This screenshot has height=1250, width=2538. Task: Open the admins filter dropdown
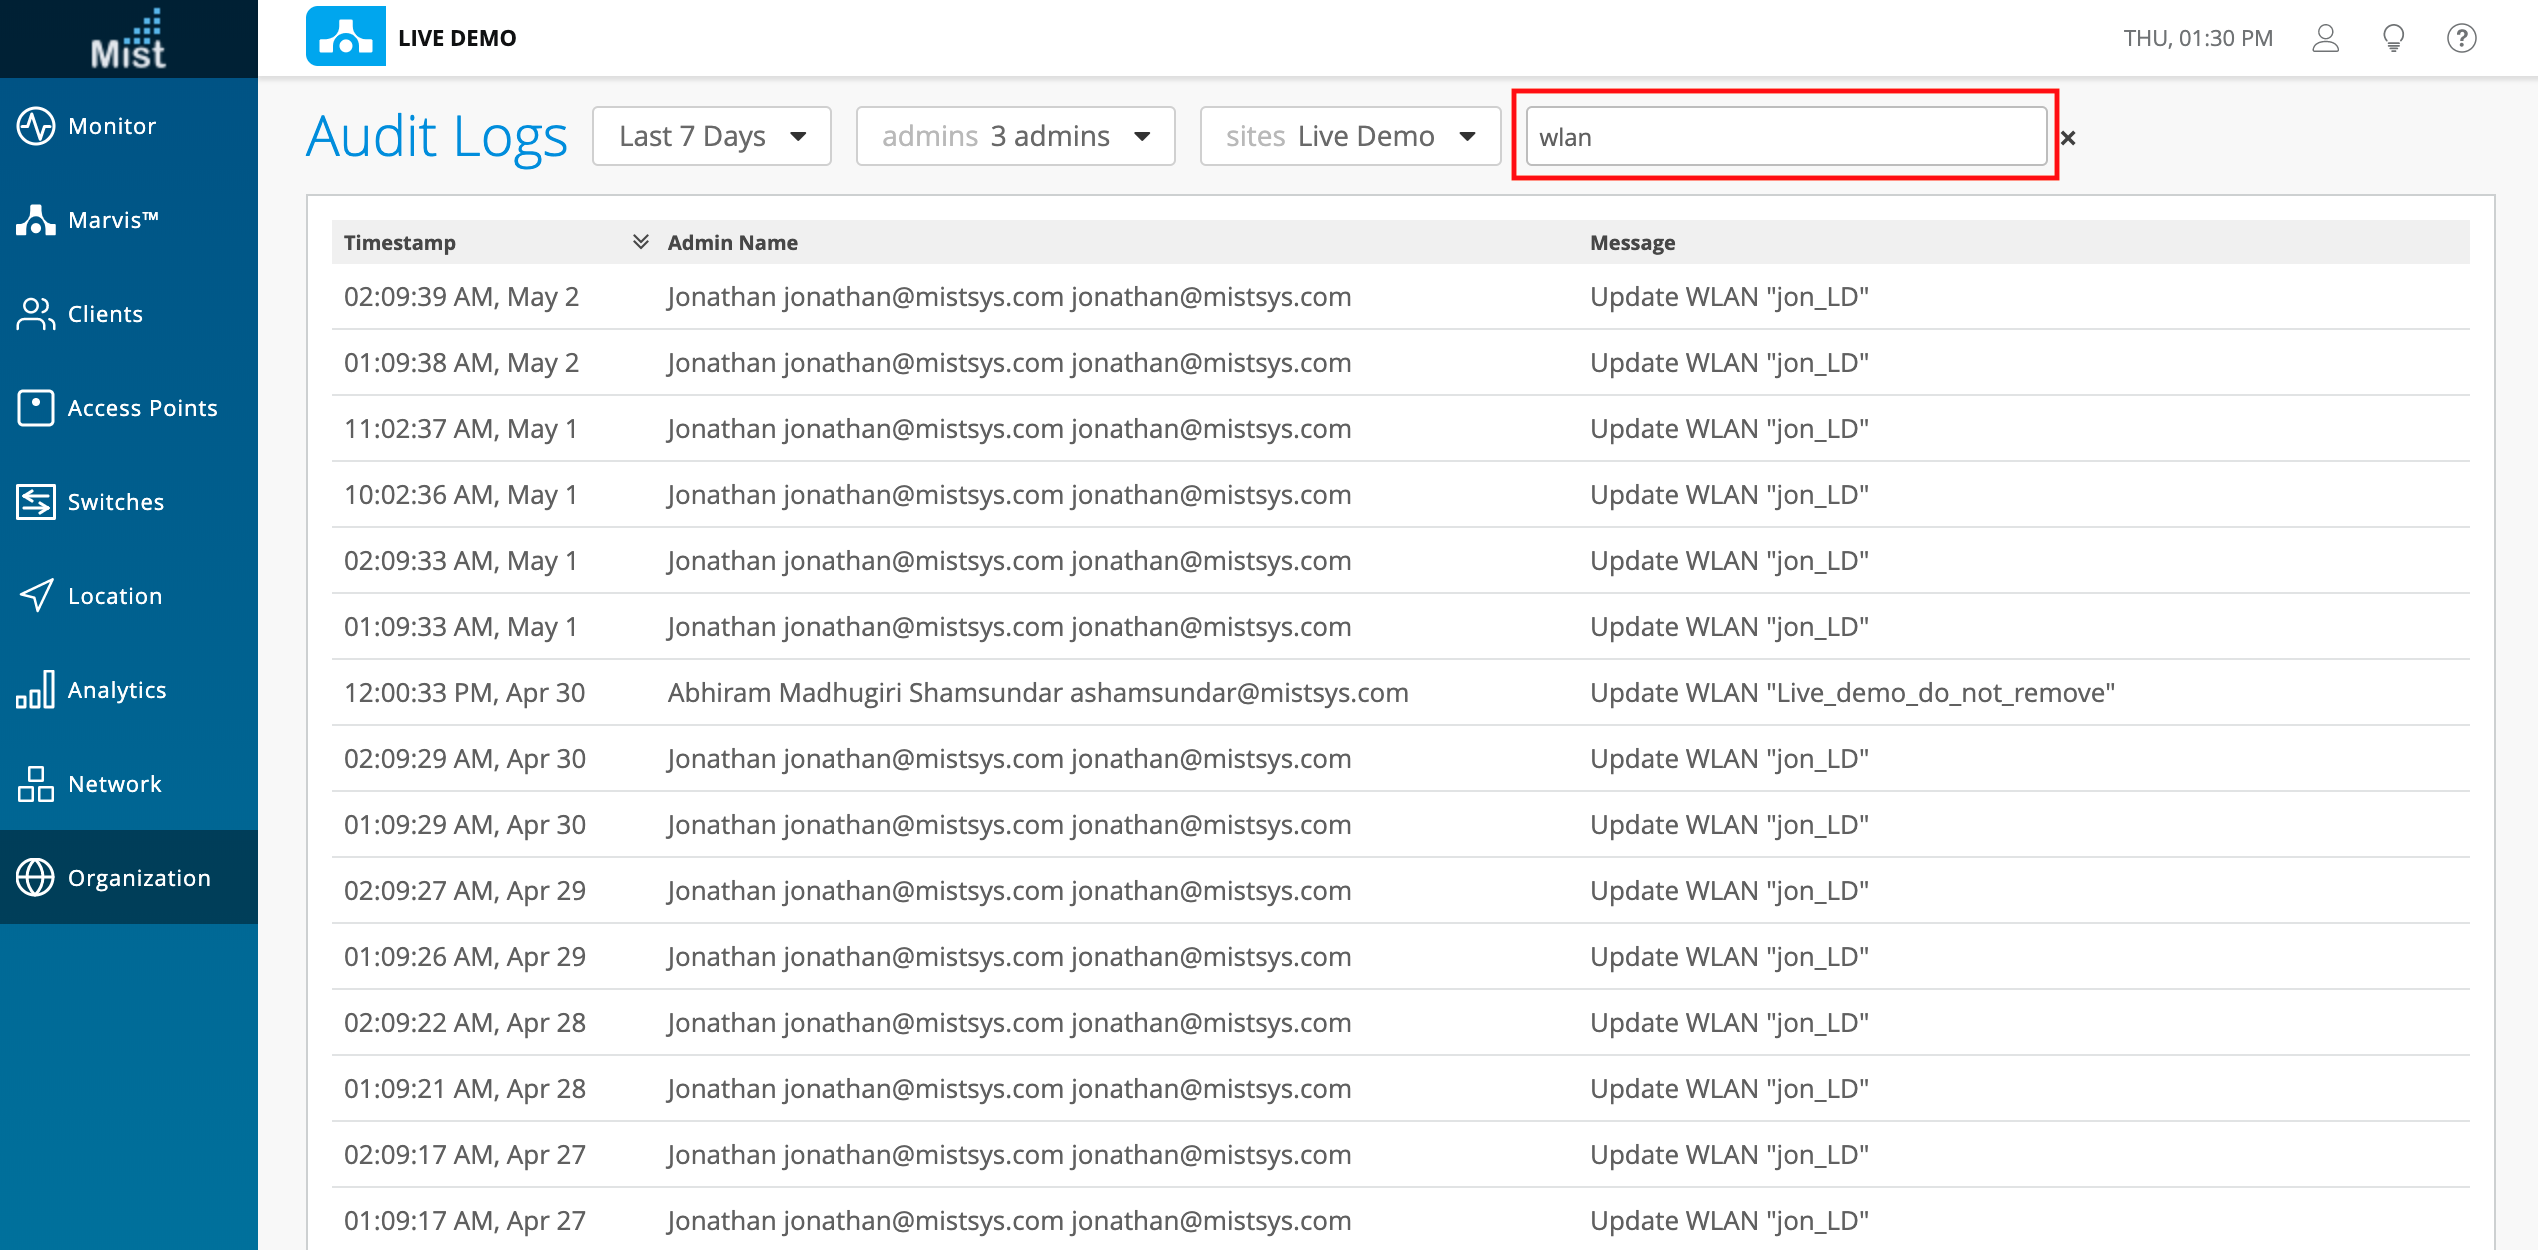point(1015,136)
